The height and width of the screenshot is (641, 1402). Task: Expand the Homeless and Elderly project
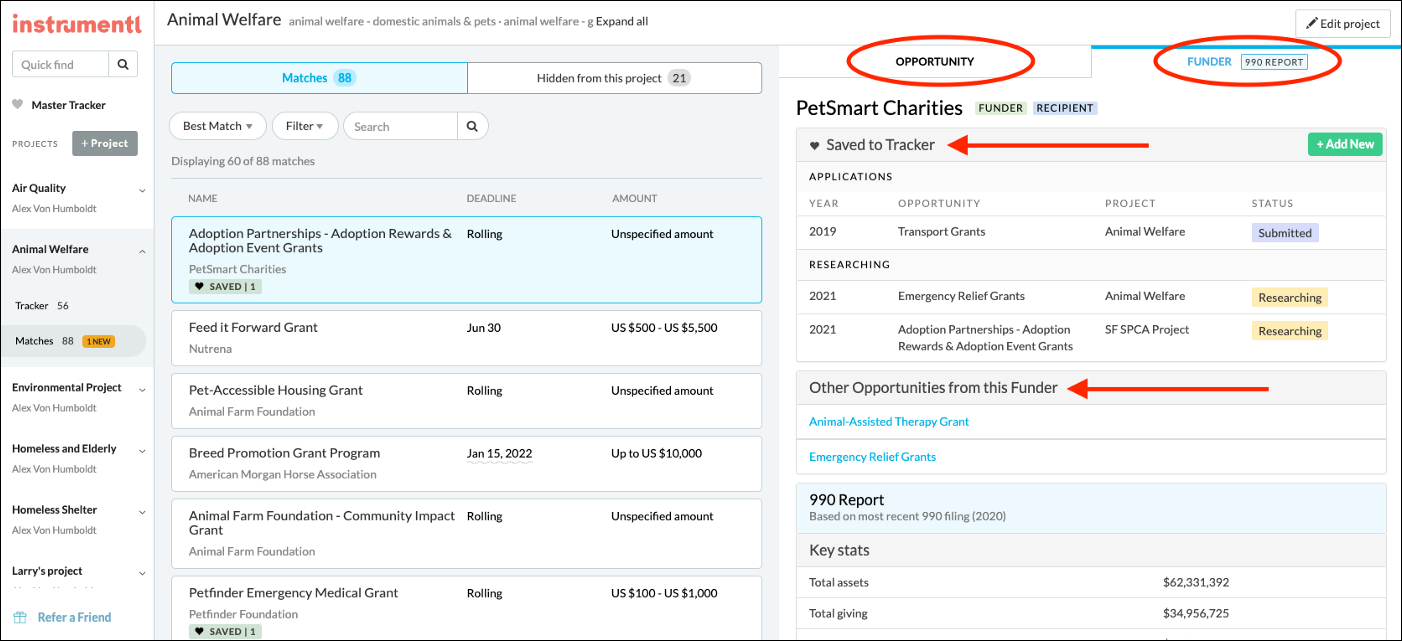142,449
